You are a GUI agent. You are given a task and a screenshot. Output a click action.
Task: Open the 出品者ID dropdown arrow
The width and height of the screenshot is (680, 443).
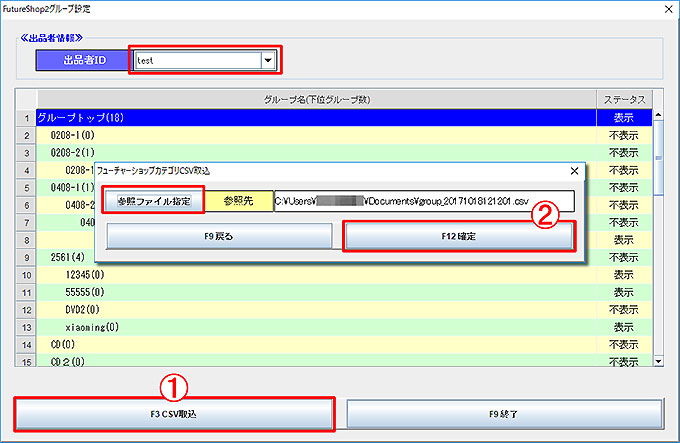pos(267,60)
